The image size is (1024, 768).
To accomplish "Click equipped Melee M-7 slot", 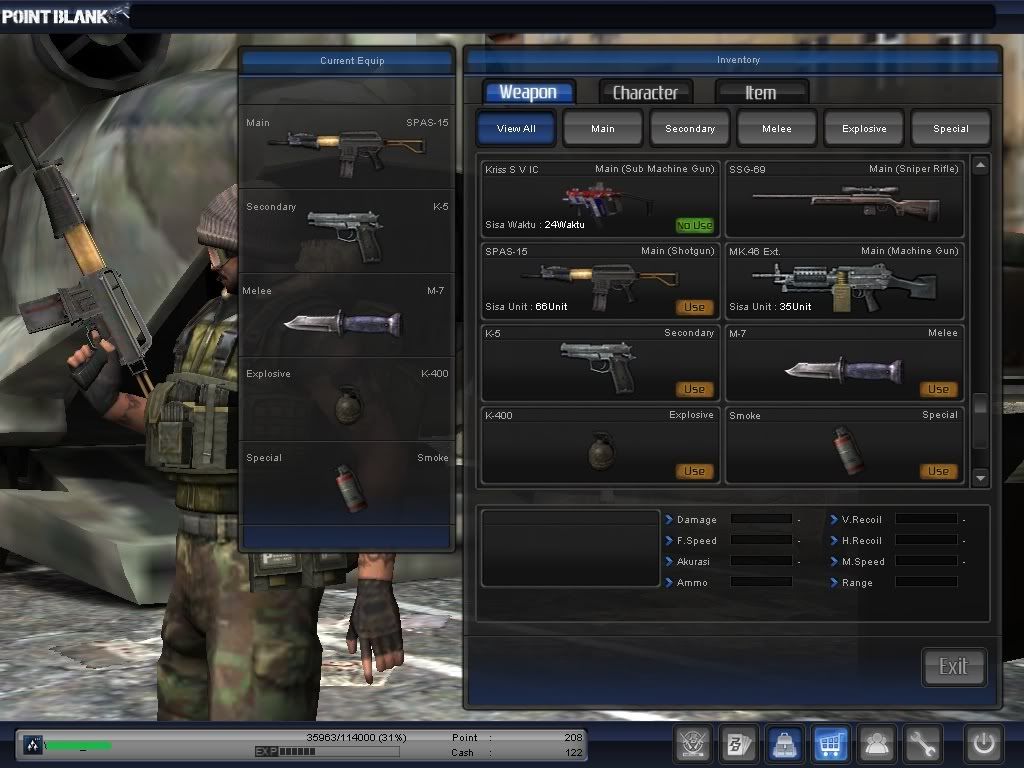I will pos(347,315).
